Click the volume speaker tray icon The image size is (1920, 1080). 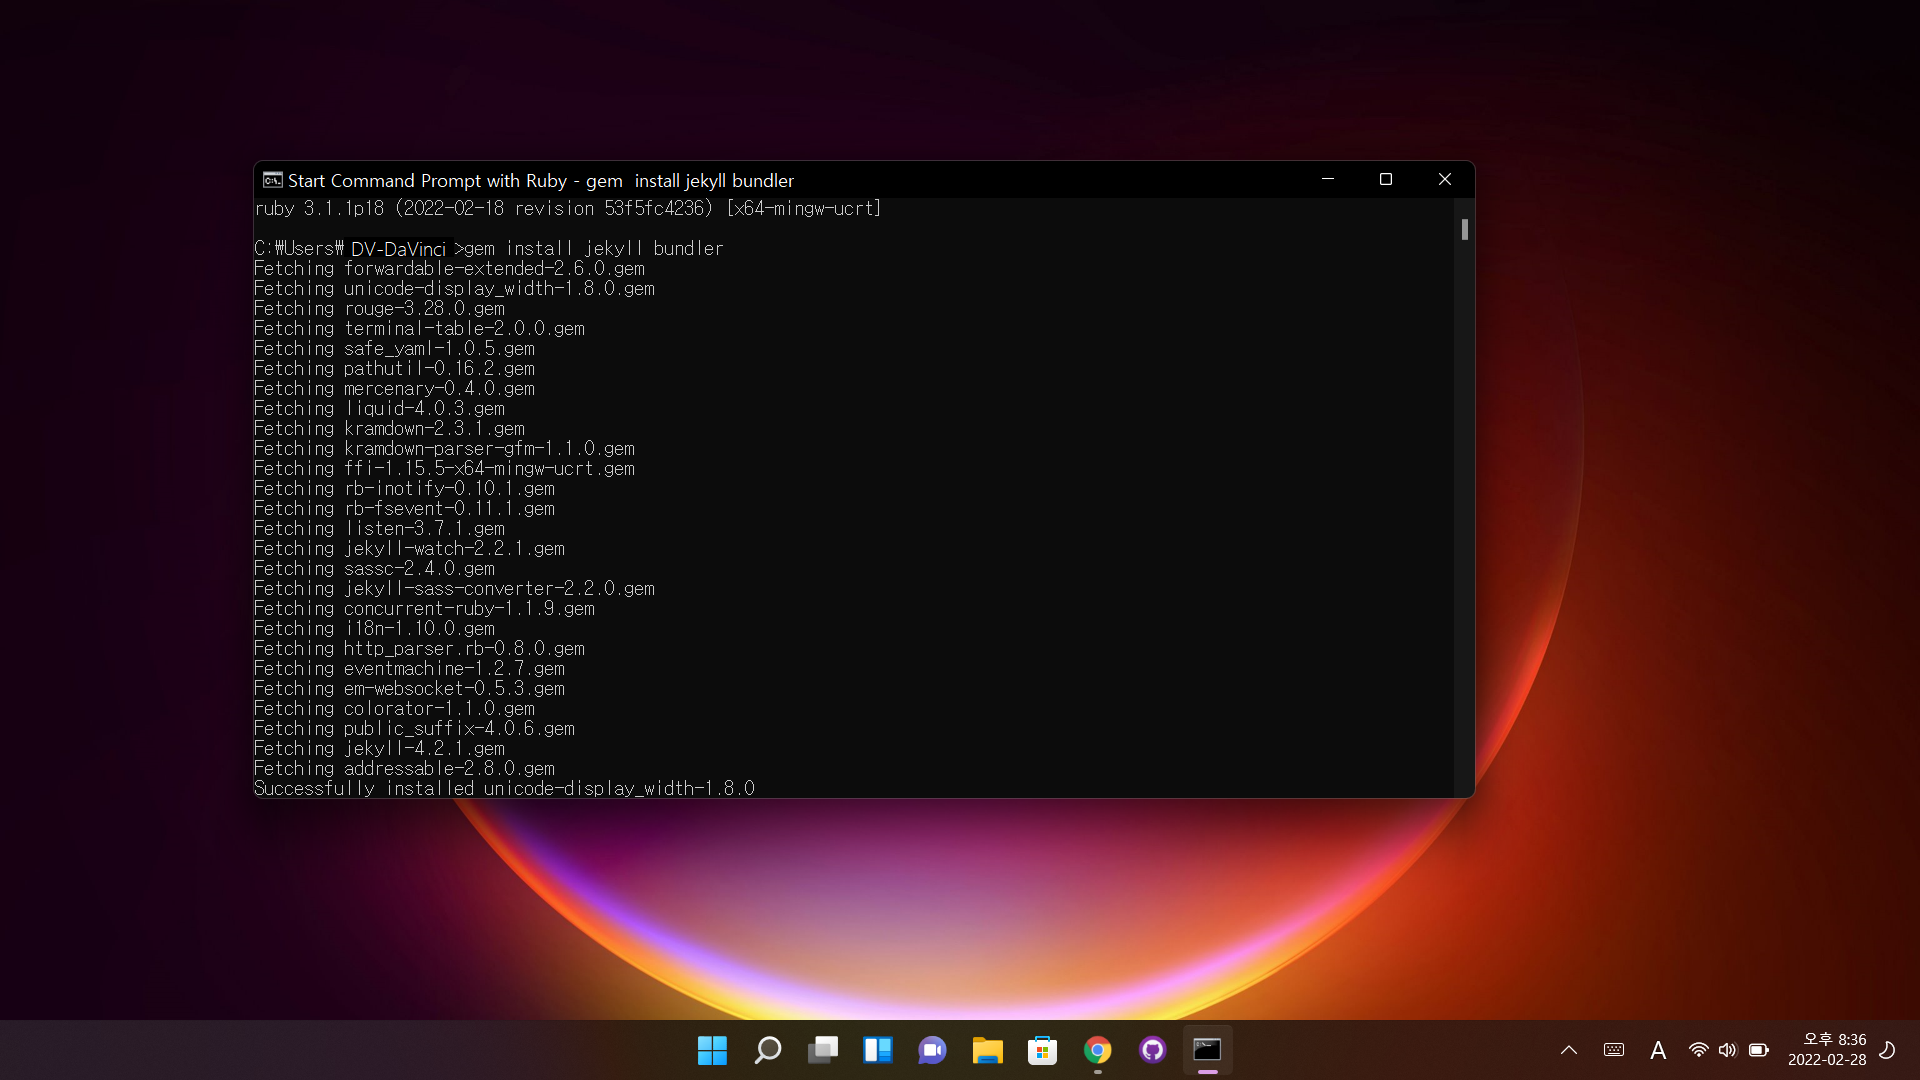click(1727, 1050)
